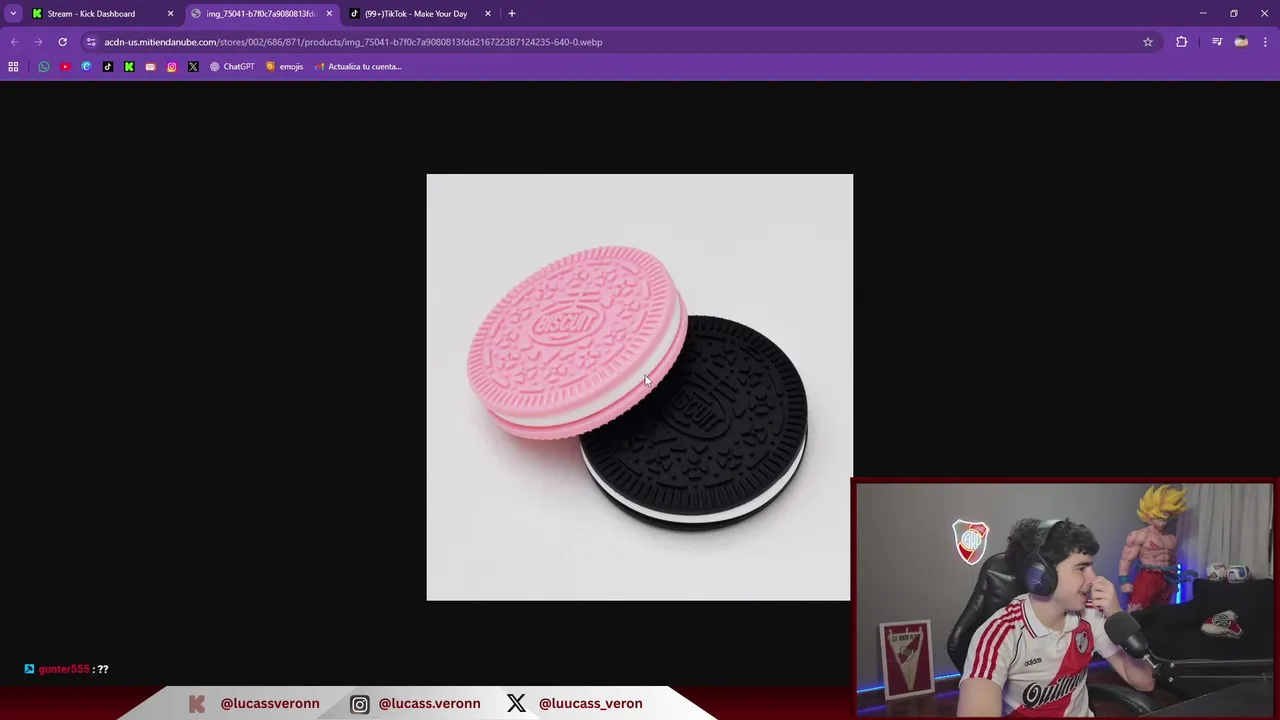Open the Actualiza tu cuenta bookmark

(x=358, y=66)
